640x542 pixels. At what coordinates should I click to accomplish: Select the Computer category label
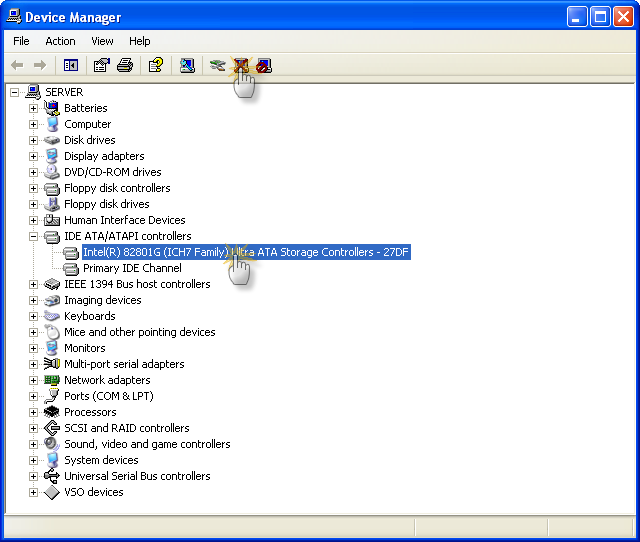(x=87, y=124)
